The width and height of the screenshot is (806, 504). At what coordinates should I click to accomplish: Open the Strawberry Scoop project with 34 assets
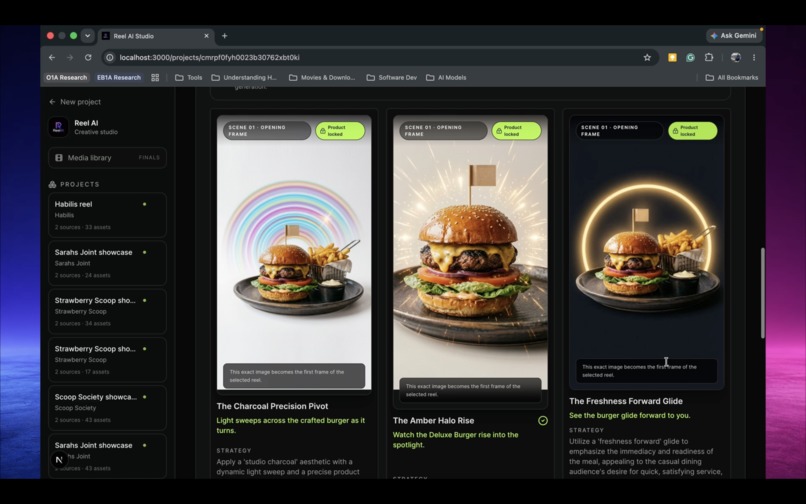point(107,312)
